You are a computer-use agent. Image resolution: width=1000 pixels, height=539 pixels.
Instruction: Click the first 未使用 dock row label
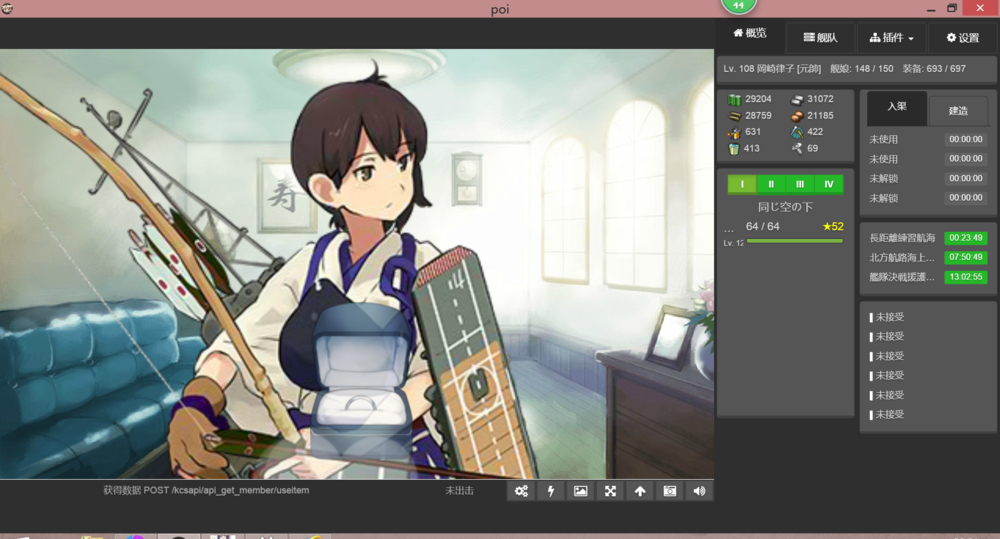coord(883,139)
